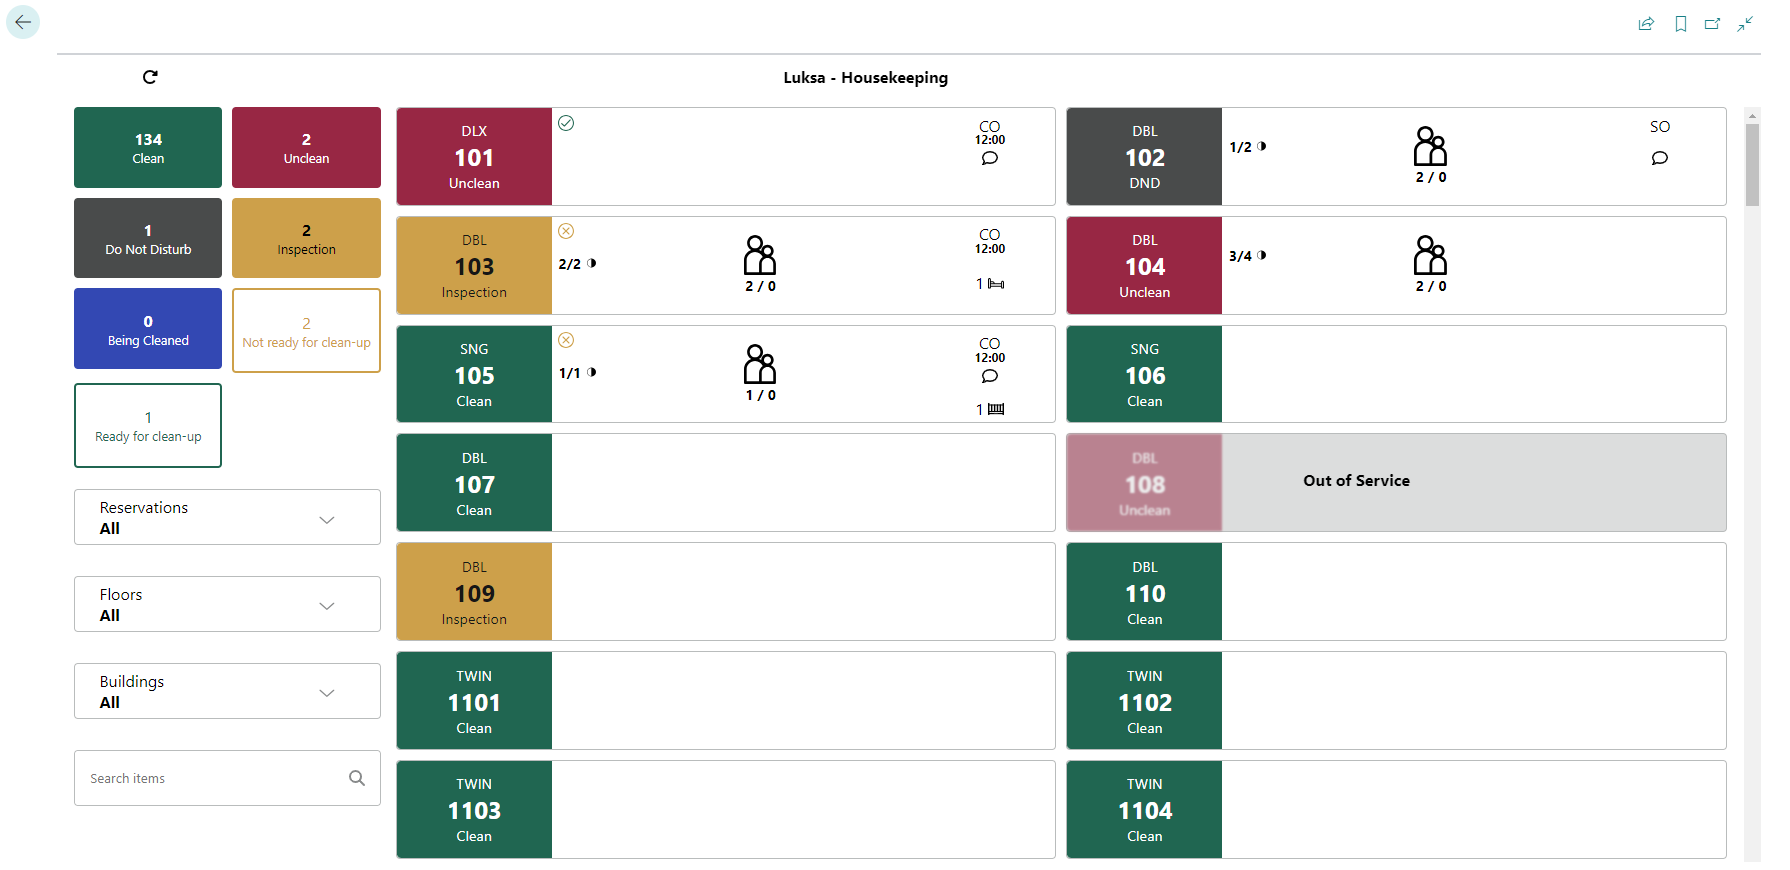Click the Not ready for clean-up button
1790x870 pixels.
pos(306,331)
